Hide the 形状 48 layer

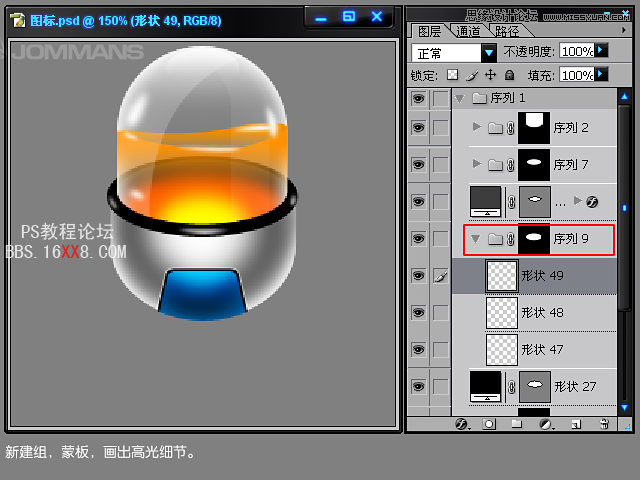point(418,313)
